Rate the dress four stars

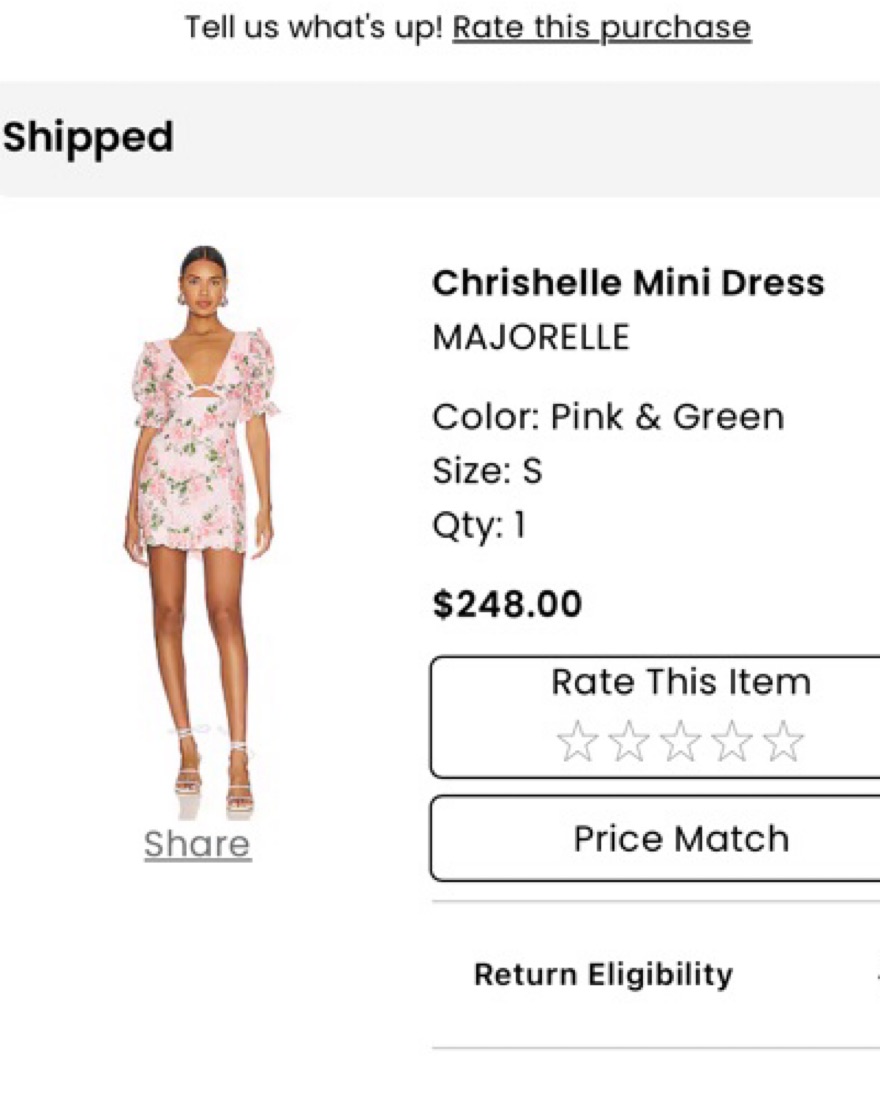coord(732,742)
